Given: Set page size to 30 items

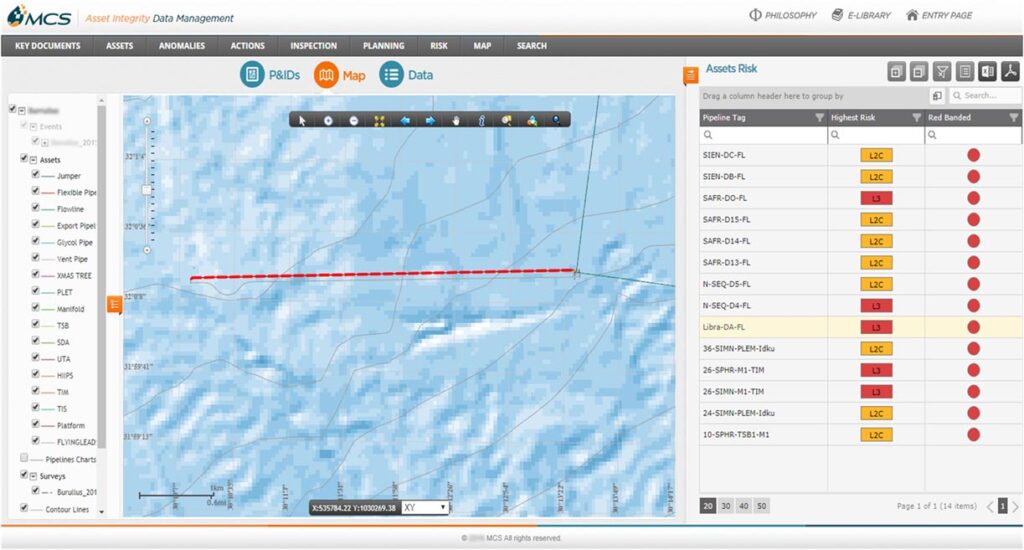Looking at the screenshot, I should point(726,506).
